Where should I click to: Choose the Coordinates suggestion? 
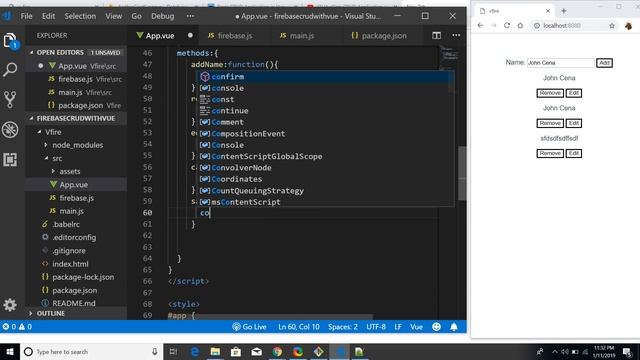click(326, 179)
